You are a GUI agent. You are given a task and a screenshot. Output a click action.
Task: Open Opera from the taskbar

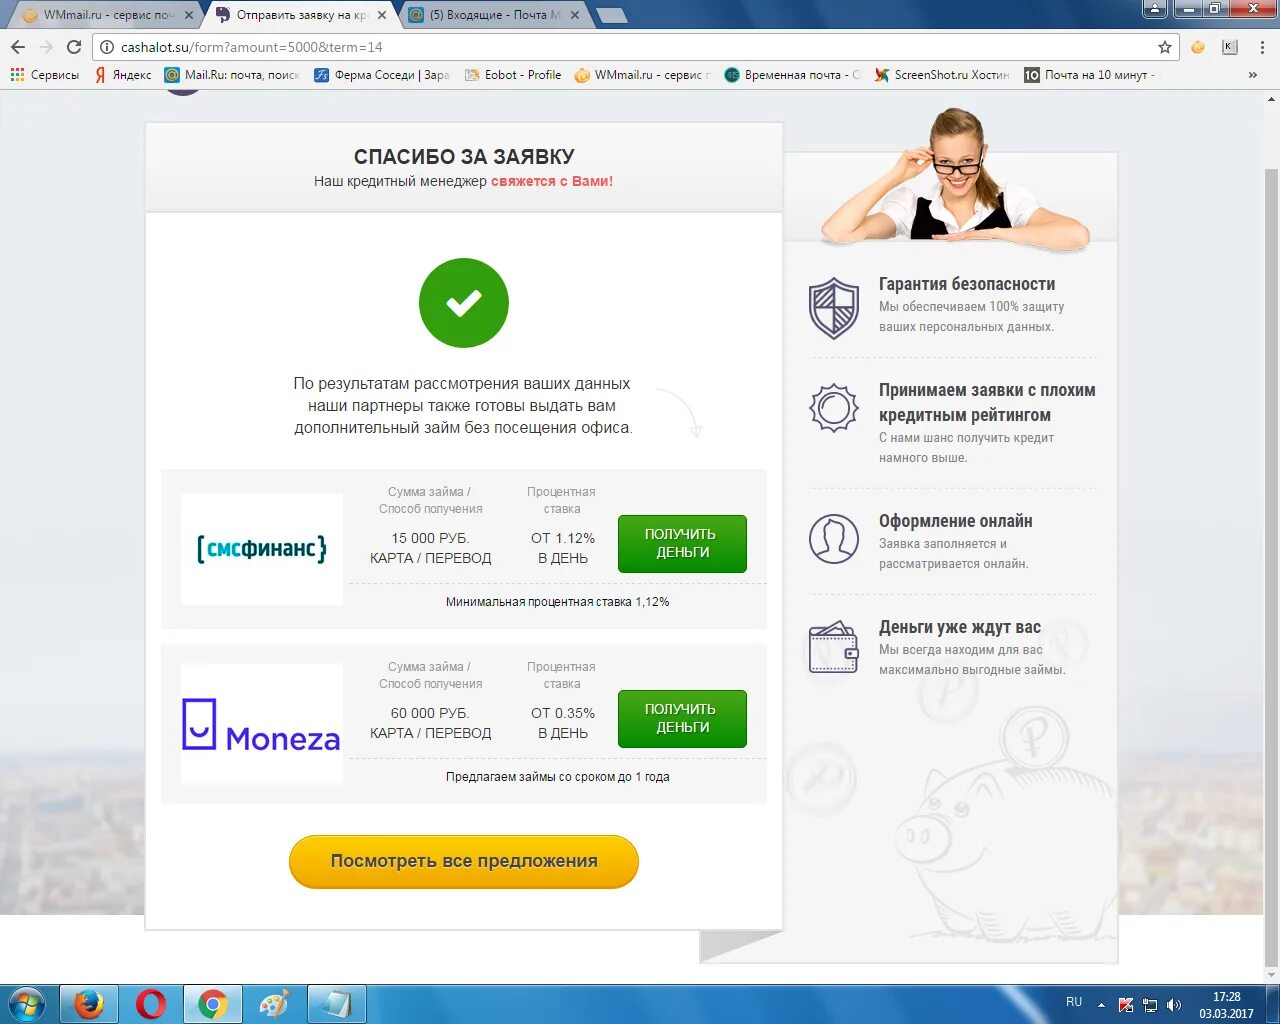coord(151,1004)
